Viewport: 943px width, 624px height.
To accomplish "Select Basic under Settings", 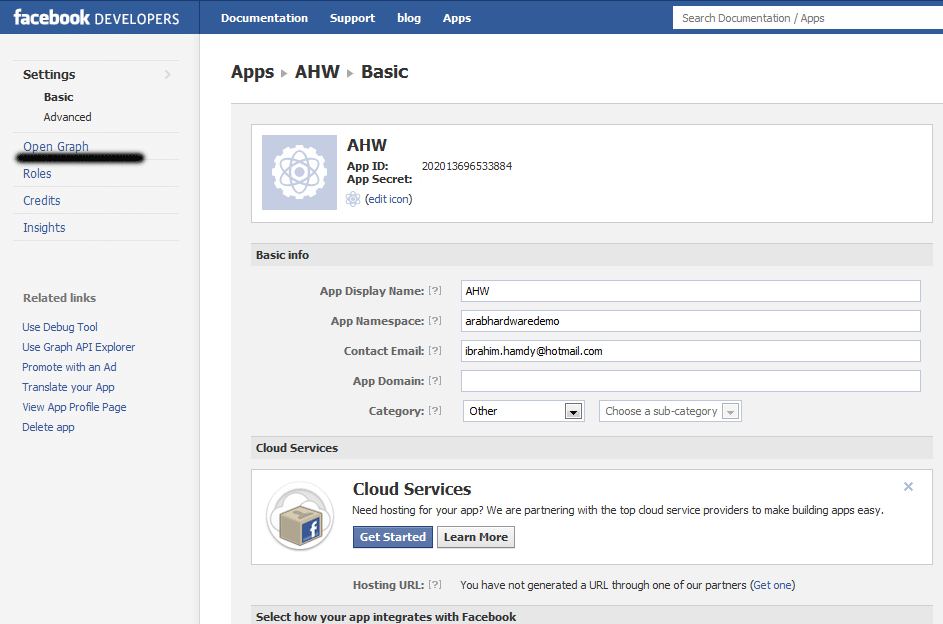I will coord(58,97).
